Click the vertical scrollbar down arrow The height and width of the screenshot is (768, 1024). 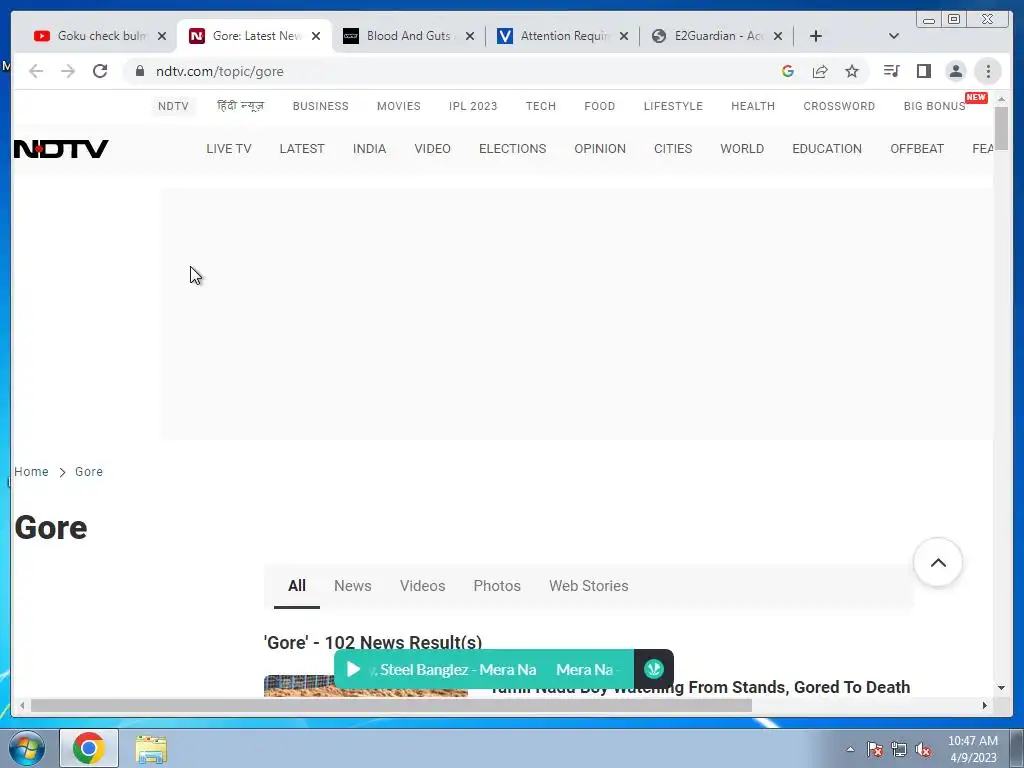coord(1001,688)
